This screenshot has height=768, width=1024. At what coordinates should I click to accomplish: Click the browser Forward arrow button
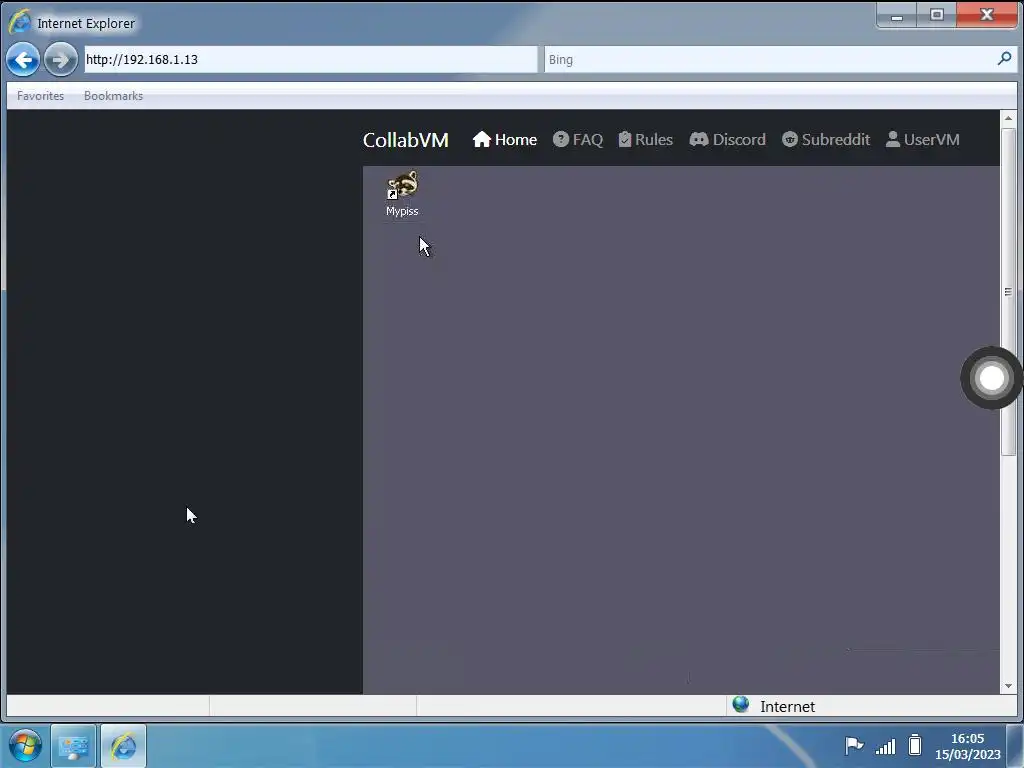(61, 60)
